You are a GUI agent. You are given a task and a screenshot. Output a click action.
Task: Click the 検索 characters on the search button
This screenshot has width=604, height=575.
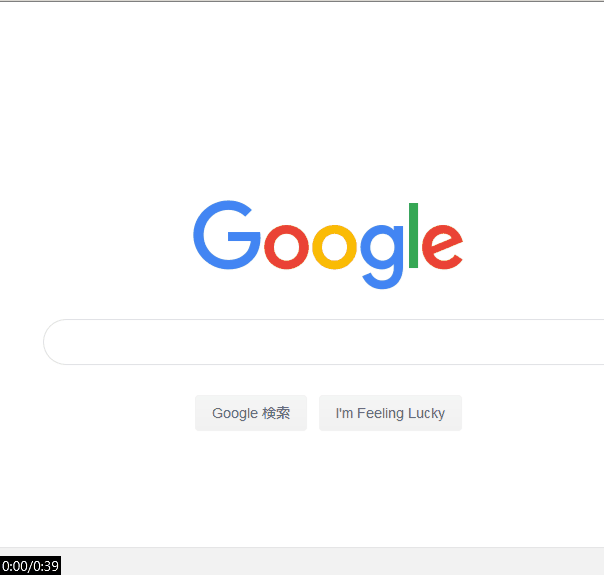276,413
